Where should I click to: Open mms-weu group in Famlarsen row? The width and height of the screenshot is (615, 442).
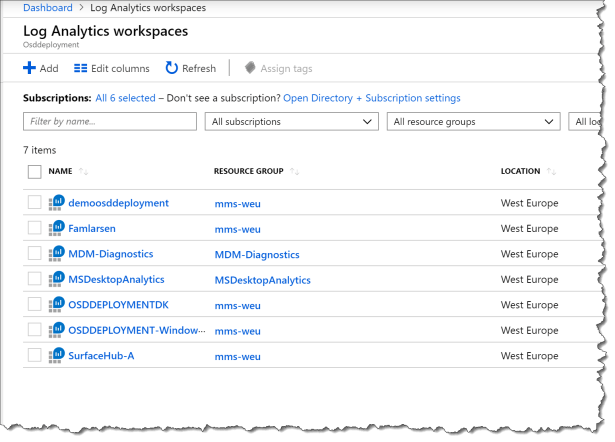tap(238, 229)
